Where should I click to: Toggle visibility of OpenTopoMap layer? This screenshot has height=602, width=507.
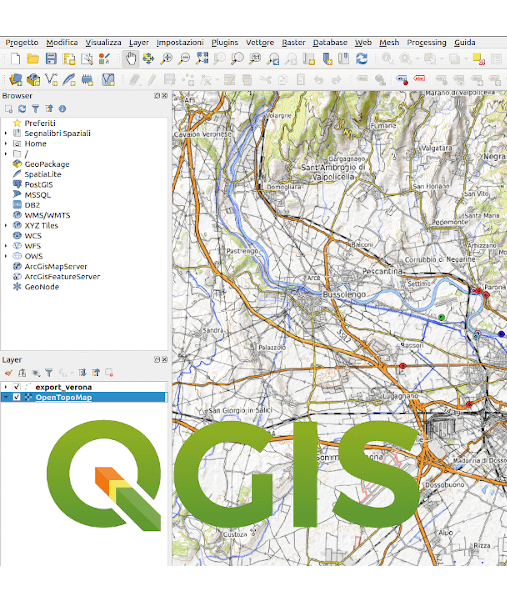17,397
